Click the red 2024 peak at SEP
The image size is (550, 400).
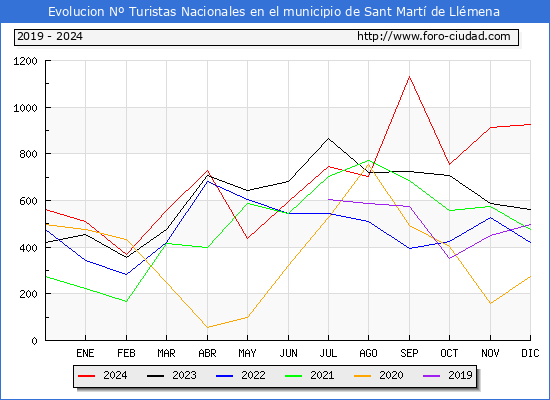click(409, 77)
